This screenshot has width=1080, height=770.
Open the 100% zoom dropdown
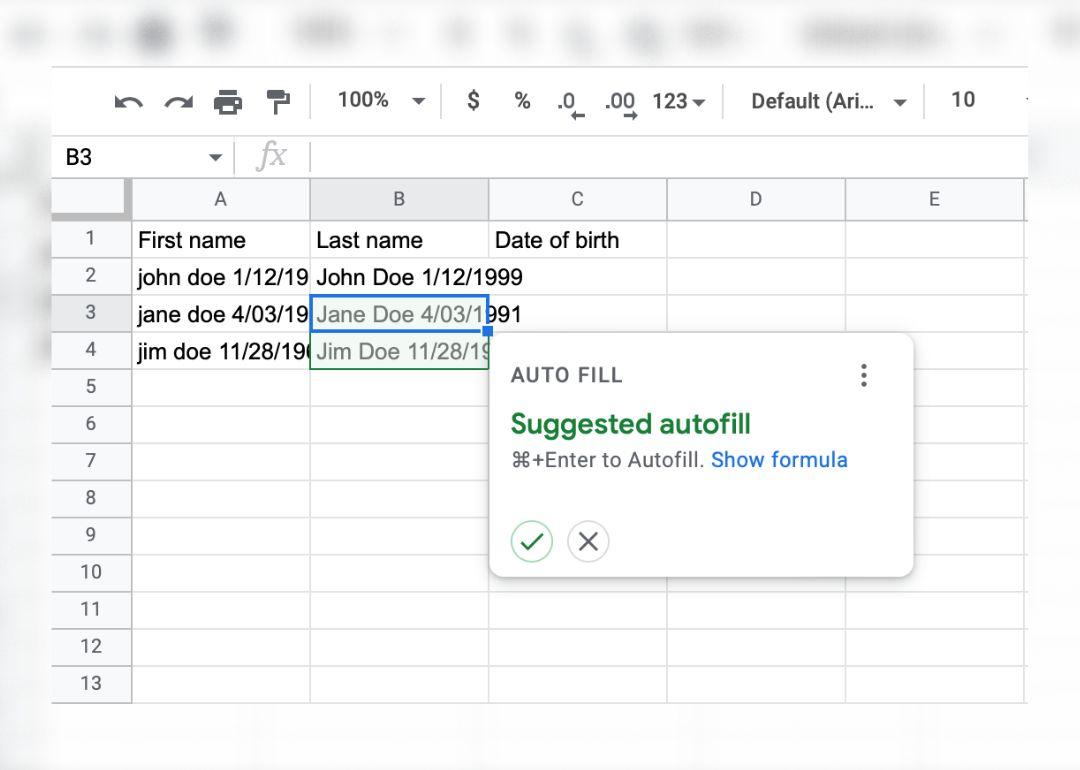tap(381, 100)
